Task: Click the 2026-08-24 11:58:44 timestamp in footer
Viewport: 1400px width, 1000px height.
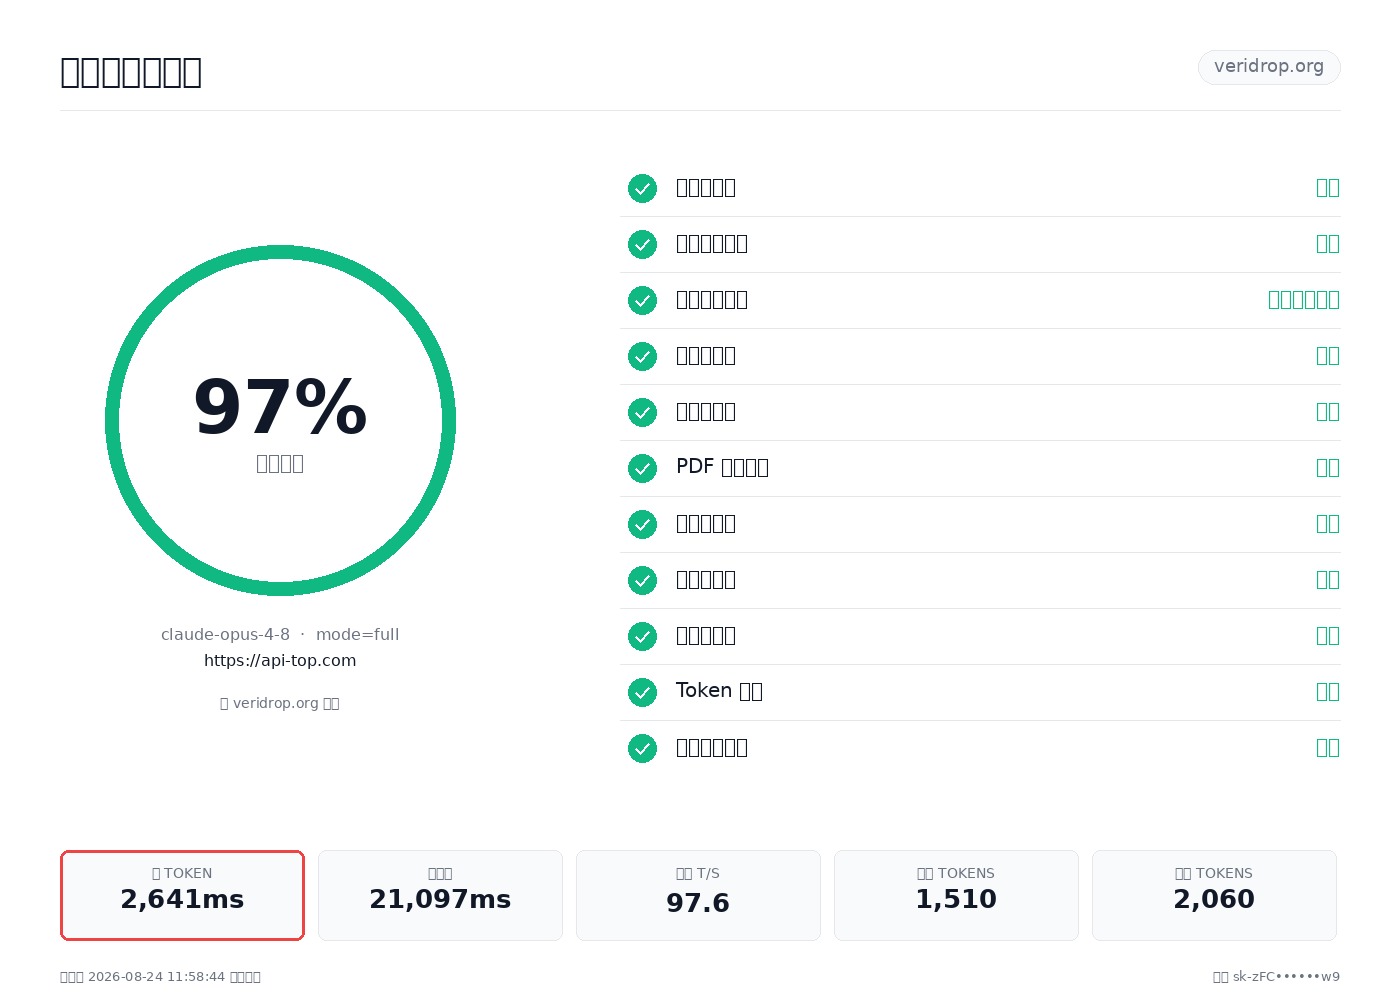Action: pos(157,976)
